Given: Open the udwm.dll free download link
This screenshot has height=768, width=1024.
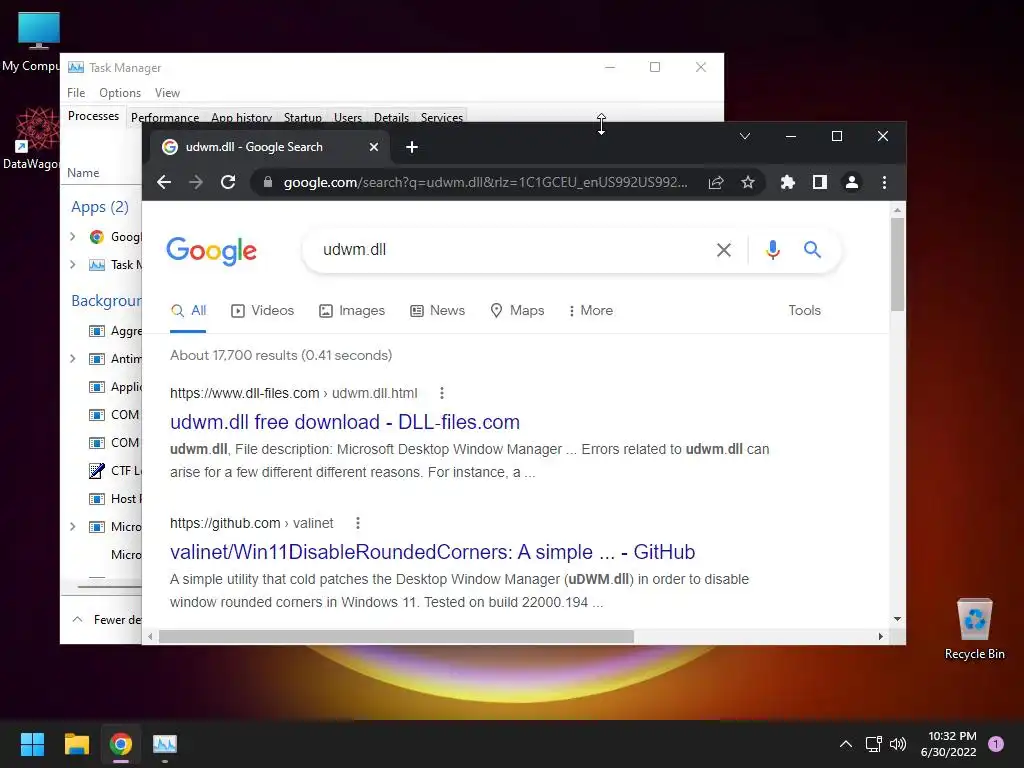Looking at the screenshot, I should coord(345,422).
